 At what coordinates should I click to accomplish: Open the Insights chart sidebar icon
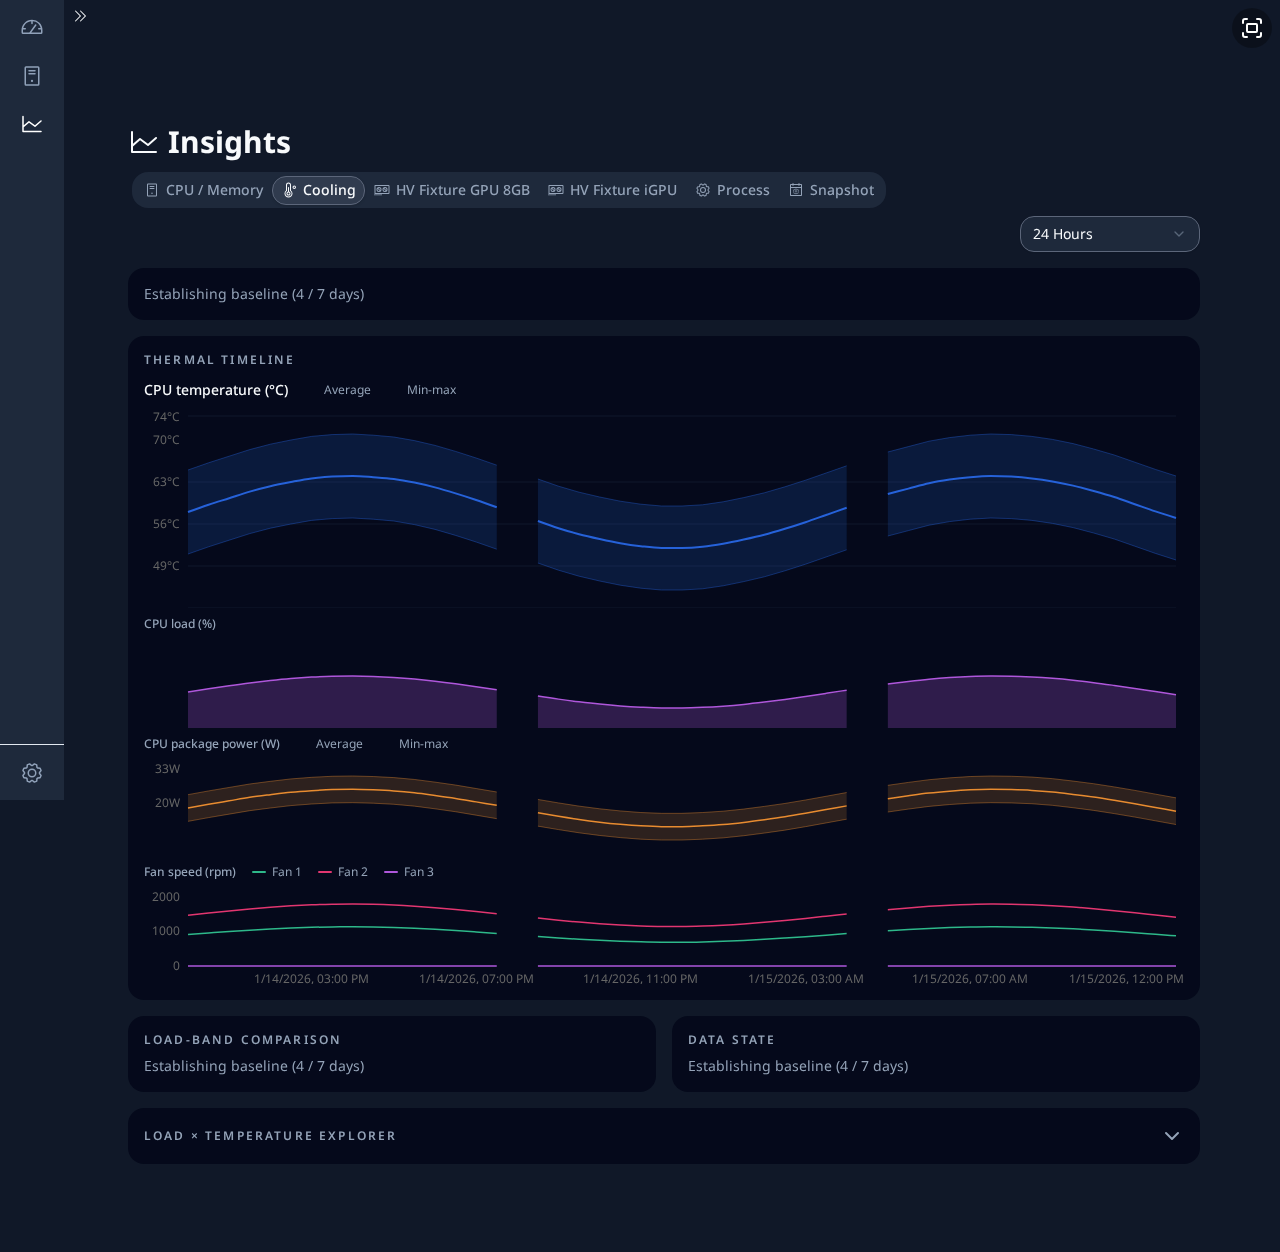pos(32,124)
